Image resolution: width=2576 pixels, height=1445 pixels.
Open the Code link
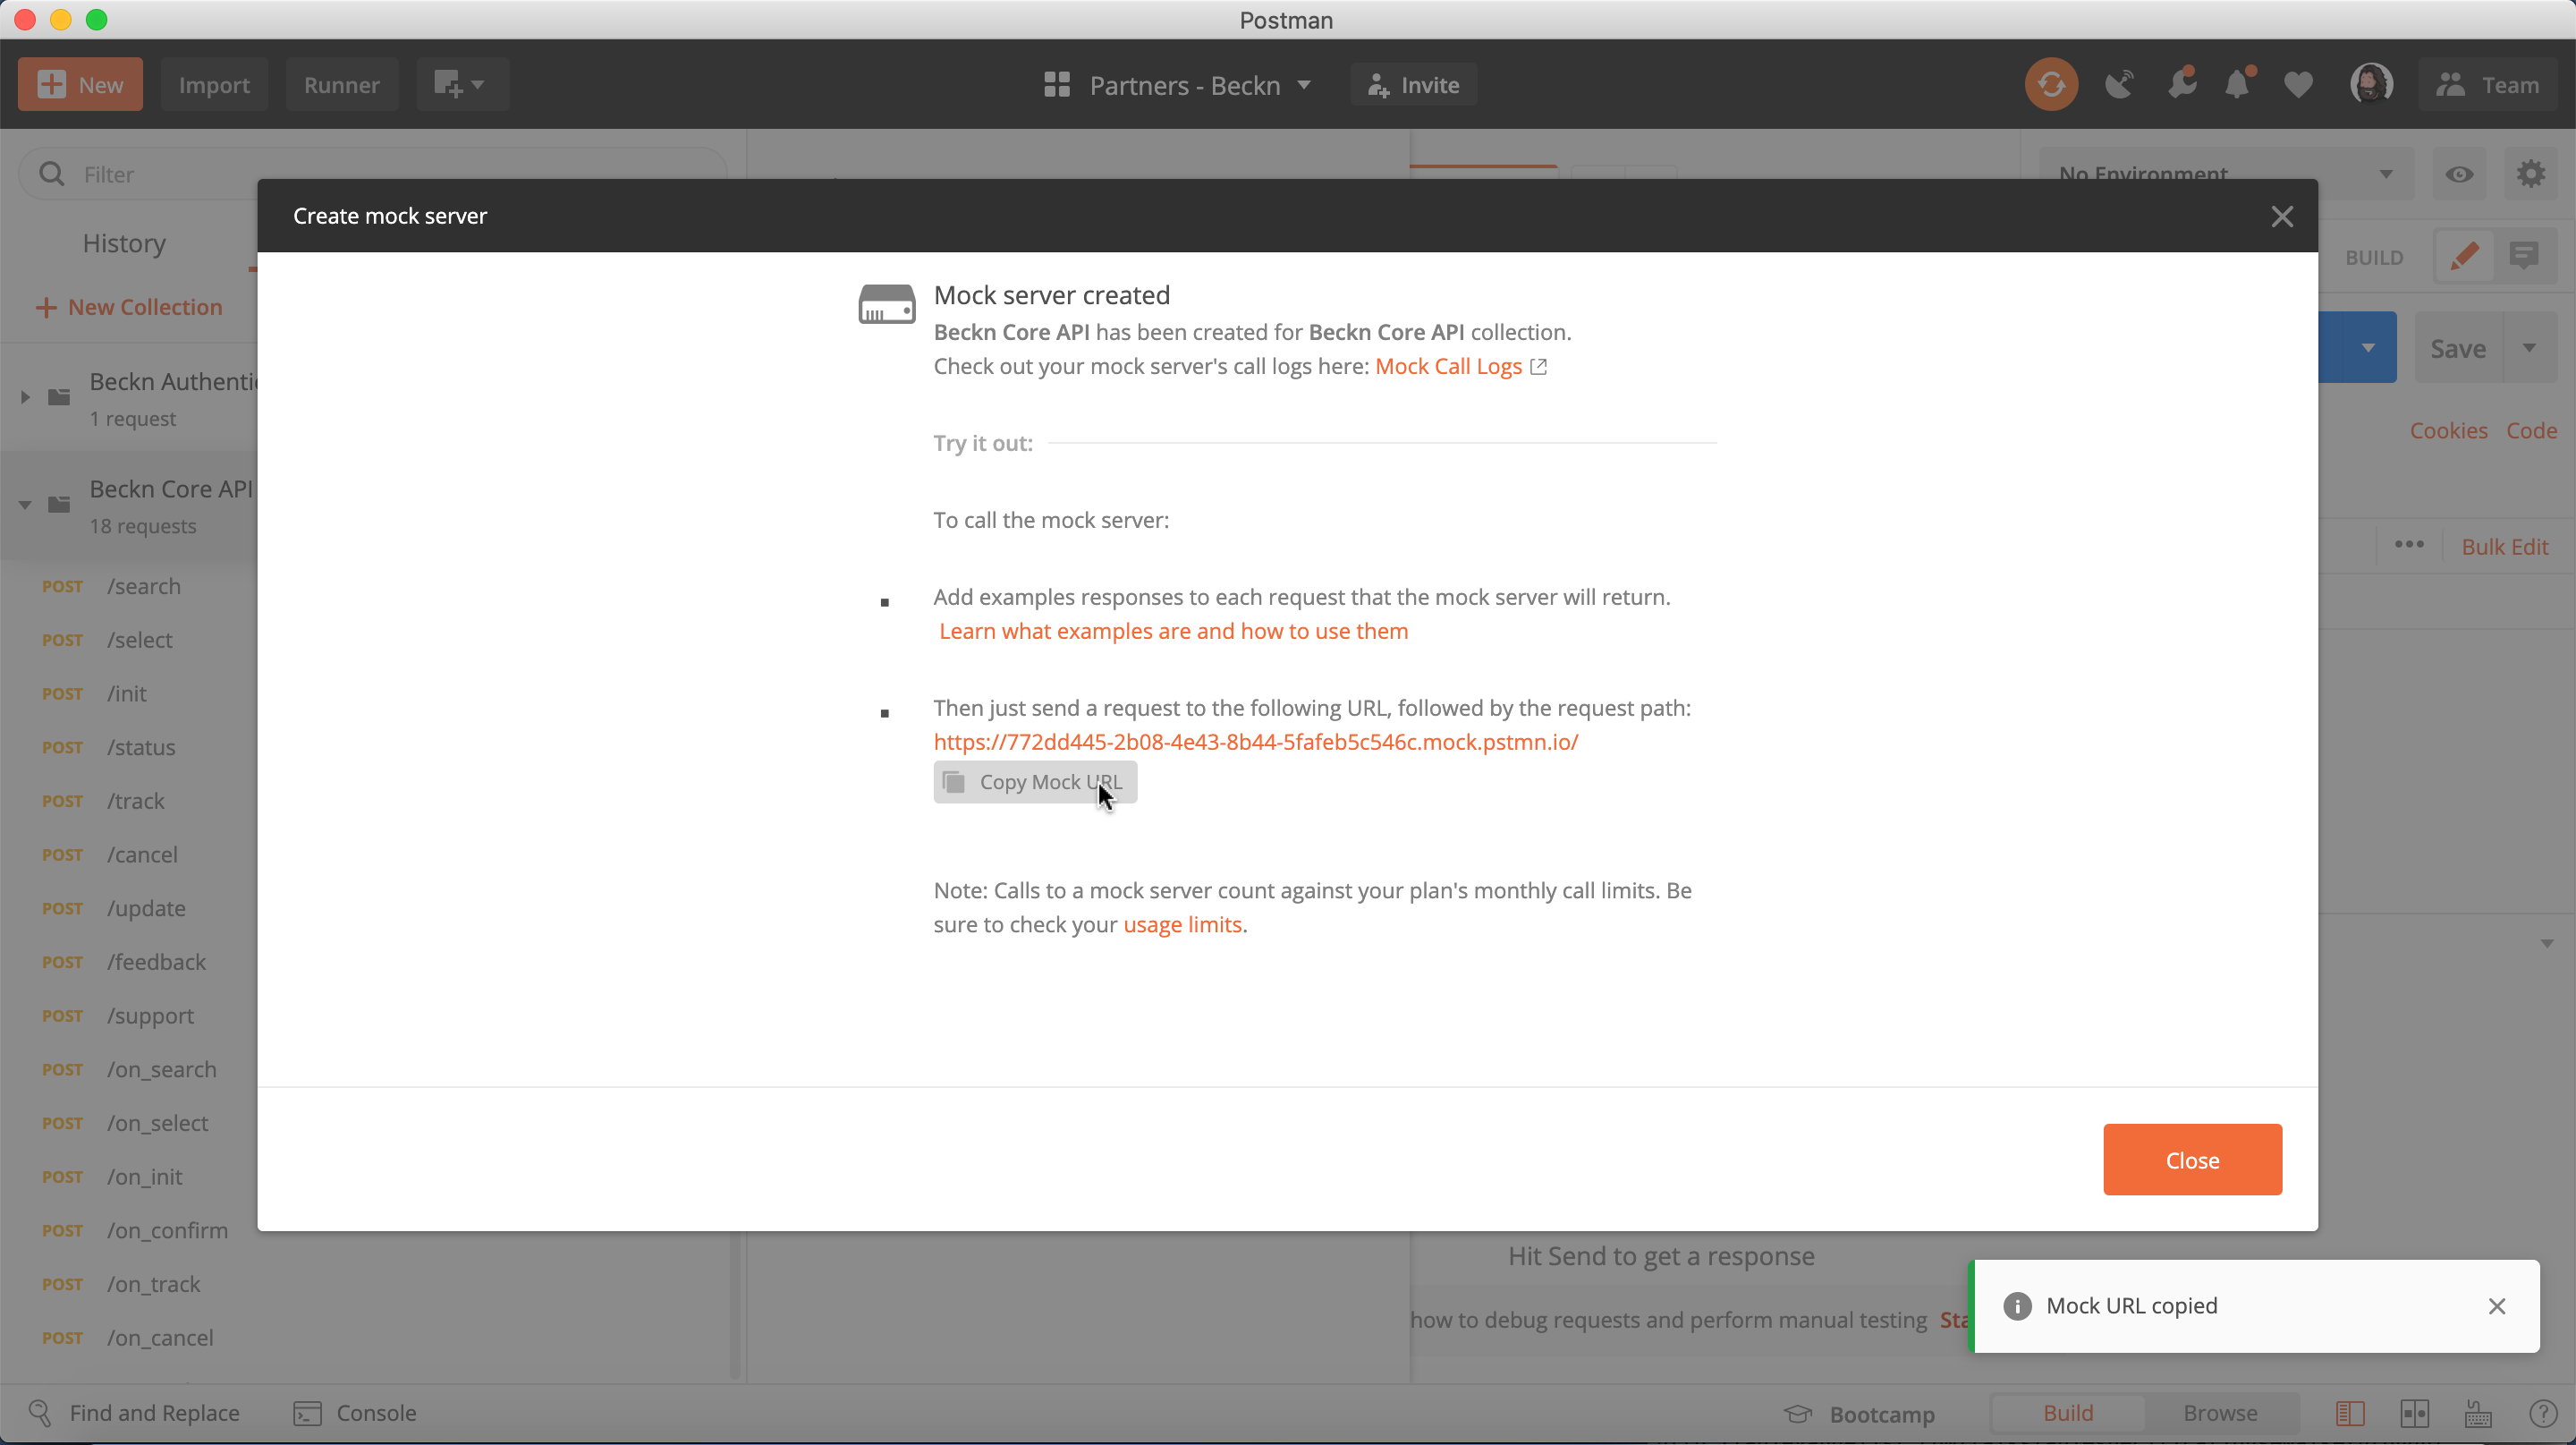coord(2531,431)
